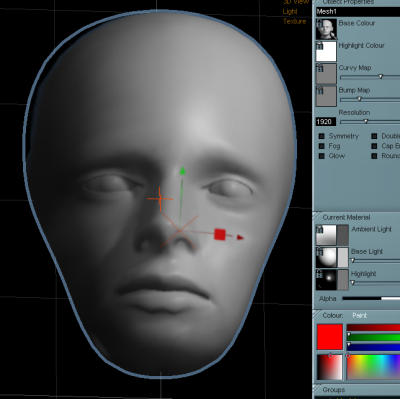Click the lock icon on Highlight Colour swatch
The image size is (400, 399).
(x=319, y=45)
